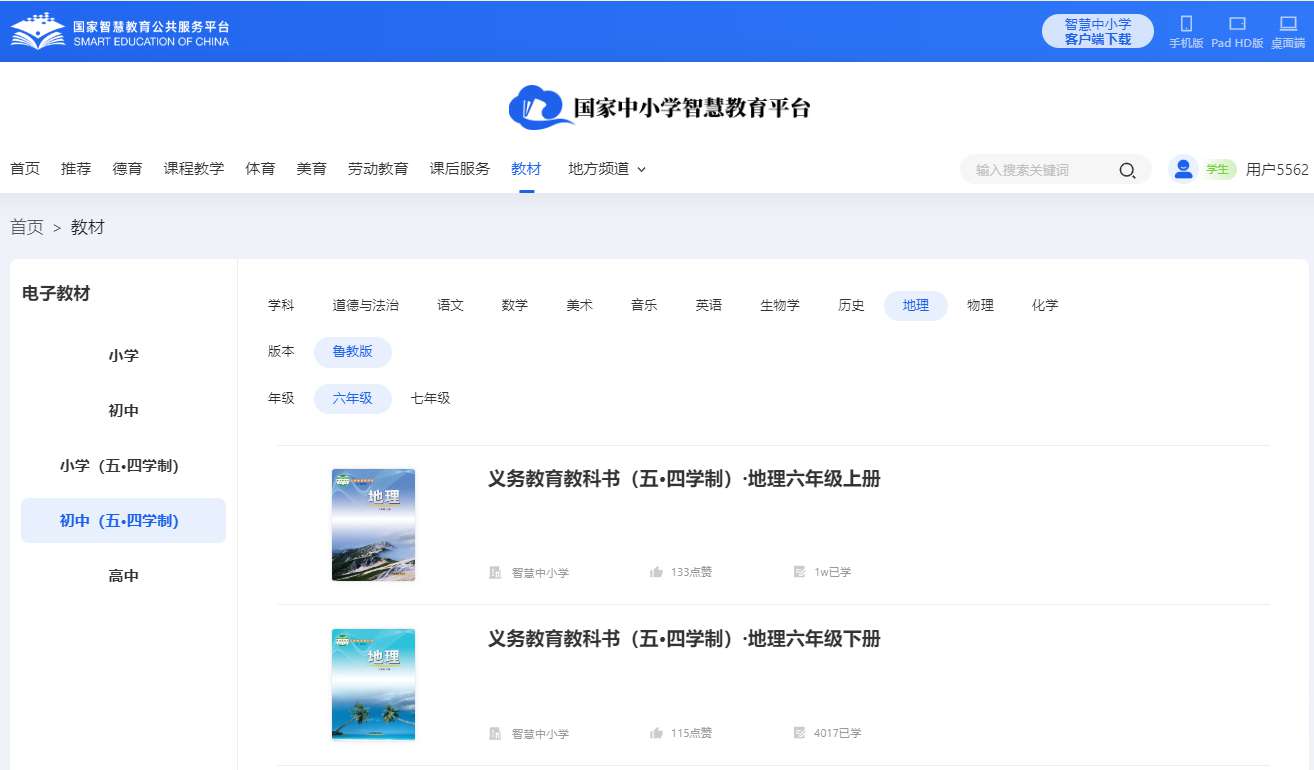Open the 地理六年级下册 book cover

[x=373, y=685]
